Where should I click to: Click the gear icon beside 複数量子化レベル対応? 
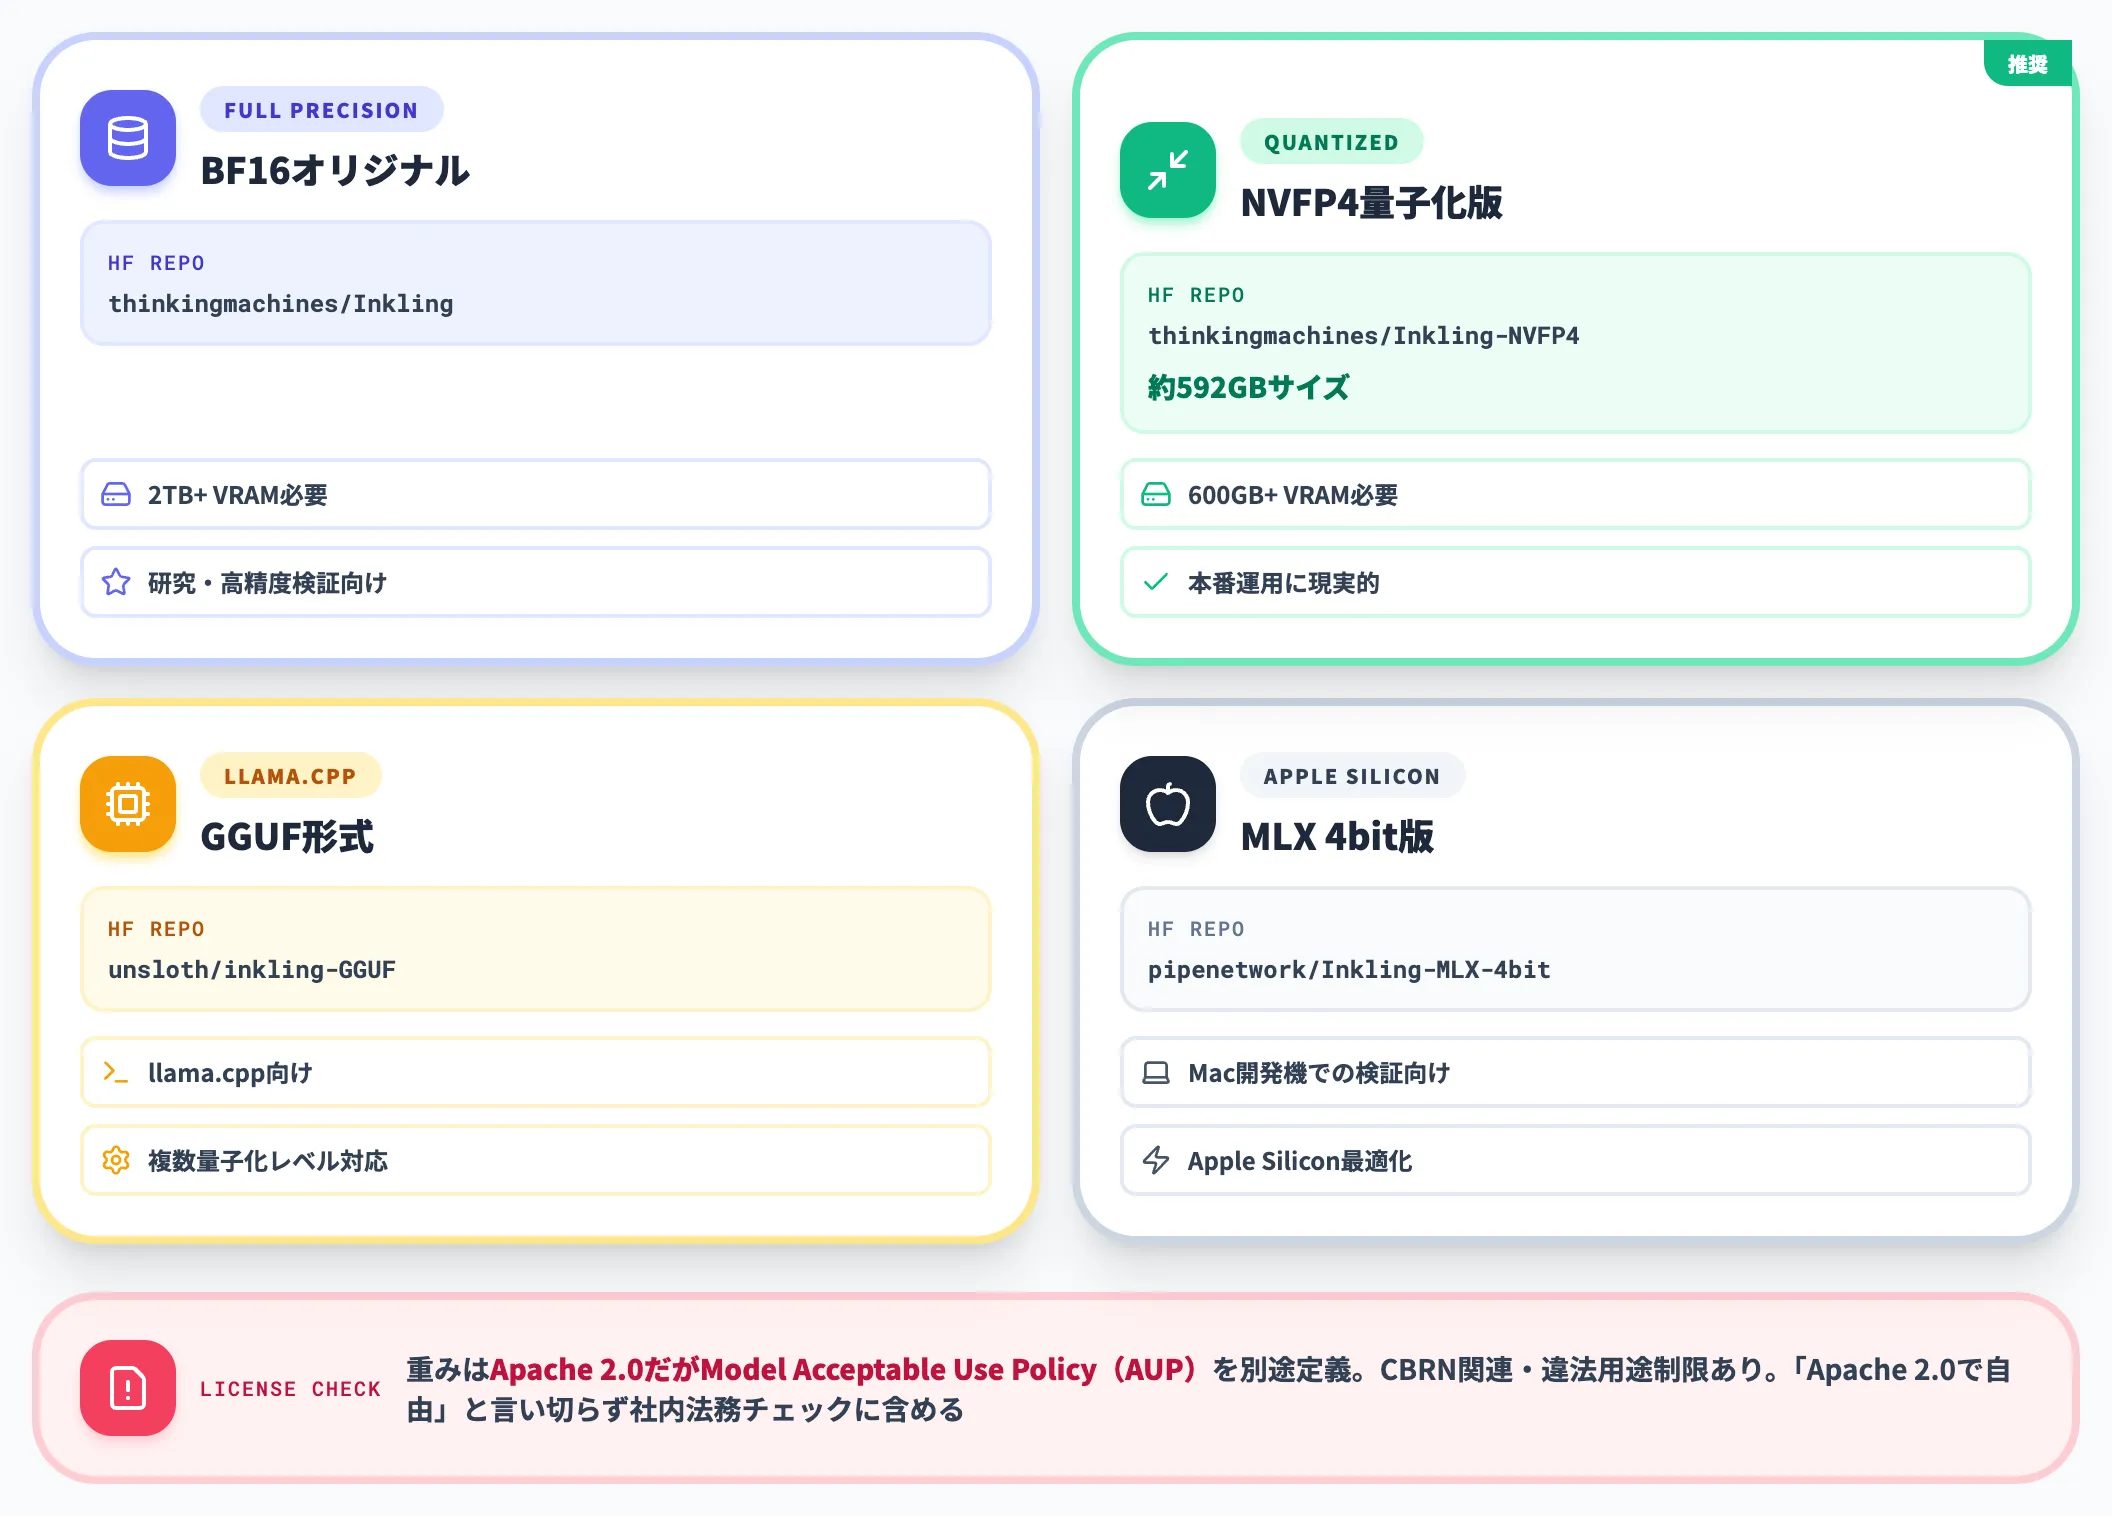tap(116, 1160)
